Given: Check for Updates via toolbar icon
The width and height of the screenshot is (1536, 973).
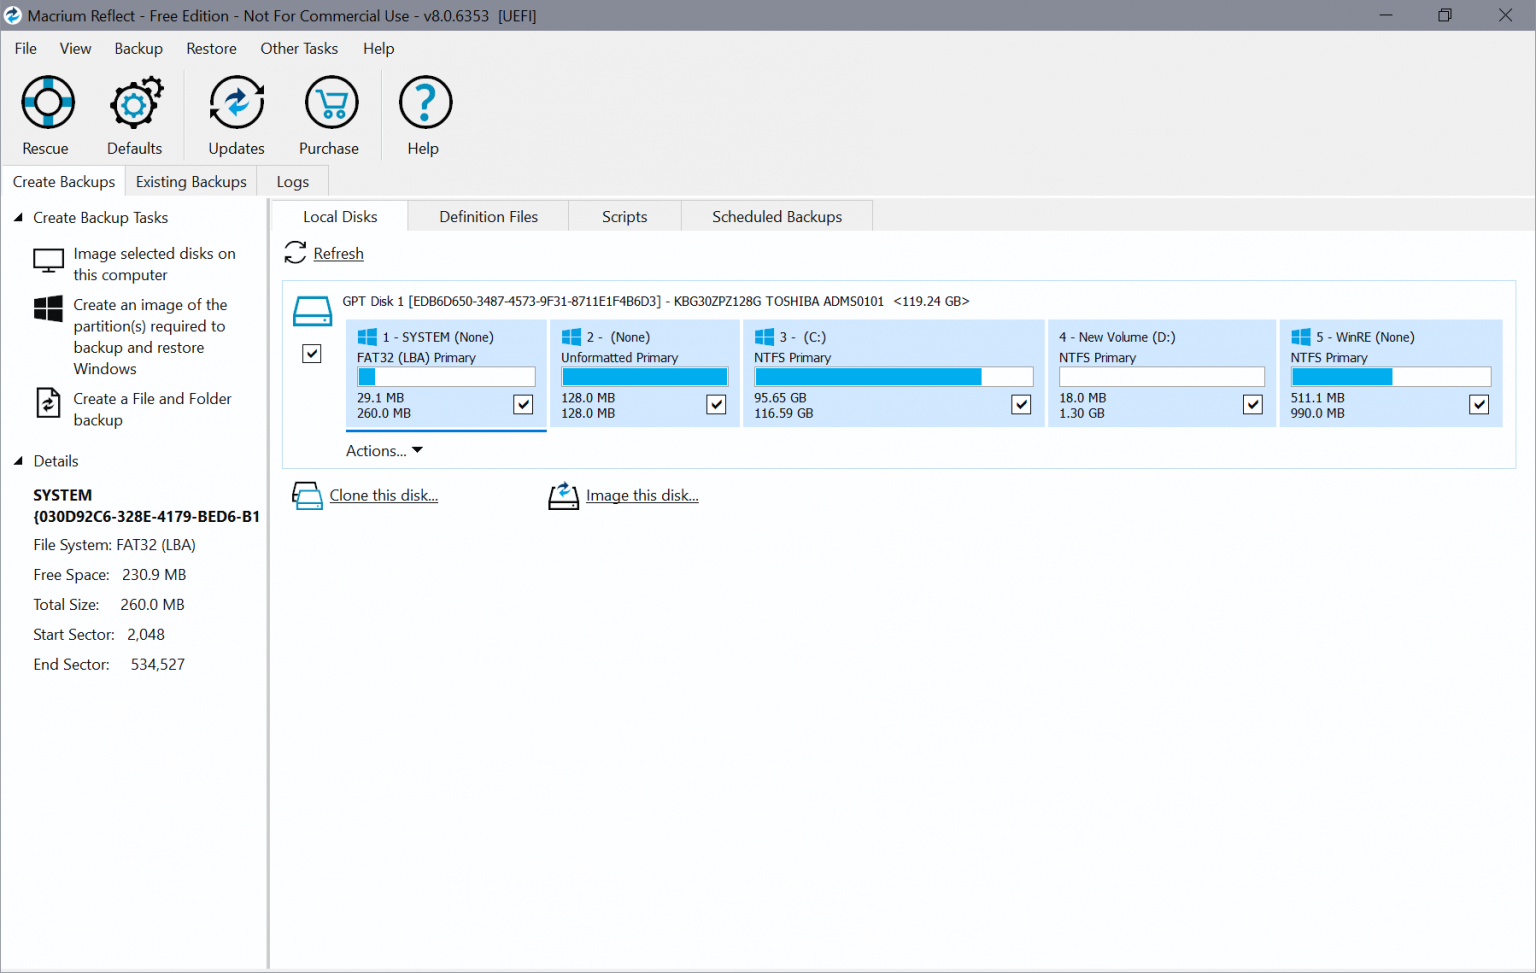Looking at the screenshot, I should tap(236, 113).
